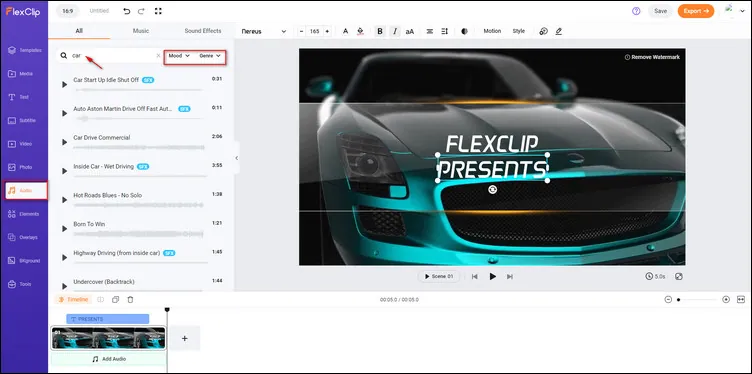The width and height of the screenshot is (752, 374).
Task: Switch to the Sound Effects tab
Action: pos(203,31)
